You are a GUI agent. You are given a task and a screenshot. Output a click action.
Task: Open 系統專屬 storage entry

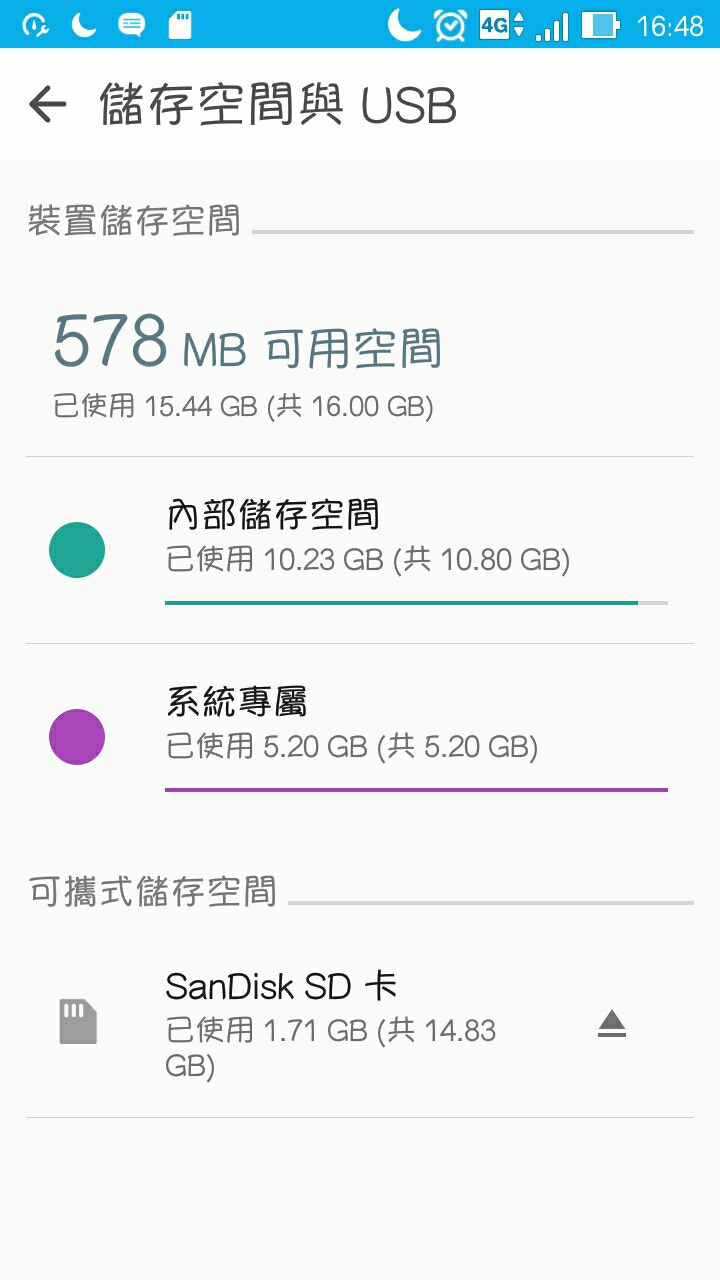(360, 737)
